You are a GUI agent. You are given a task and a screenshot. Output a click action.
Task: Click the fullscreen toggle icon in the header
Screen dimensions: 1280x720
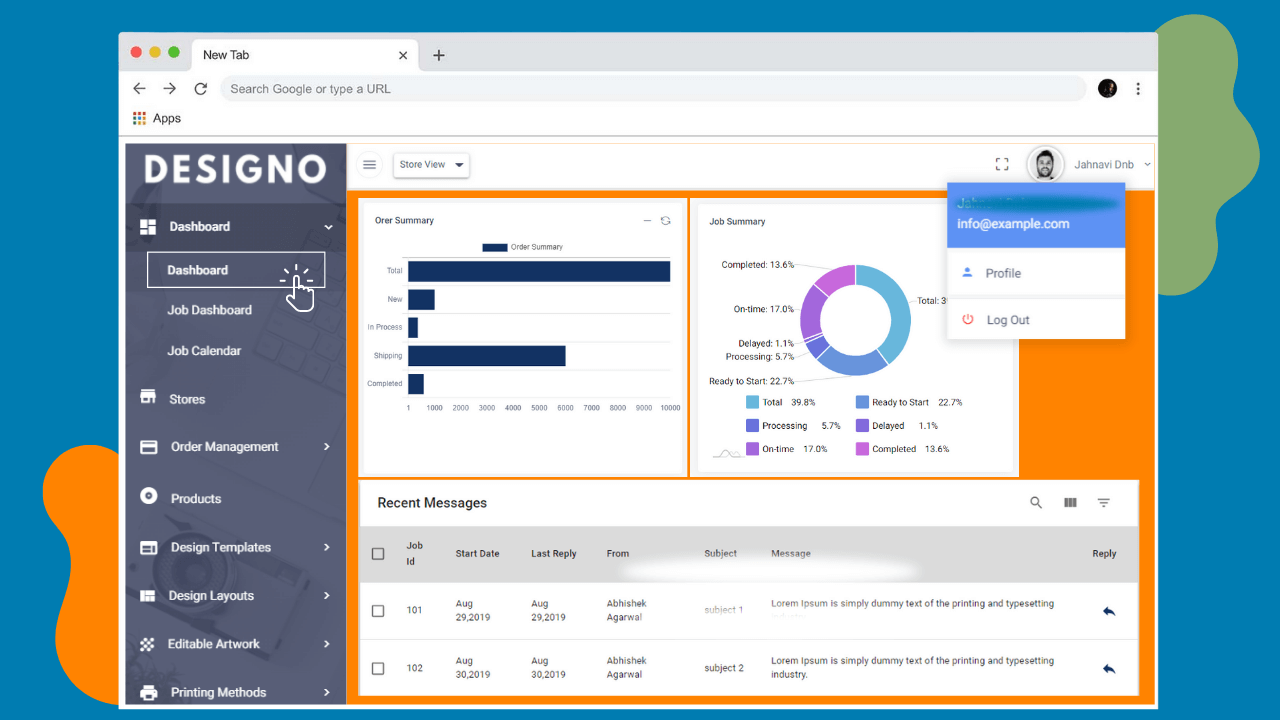pos(1002,164)
